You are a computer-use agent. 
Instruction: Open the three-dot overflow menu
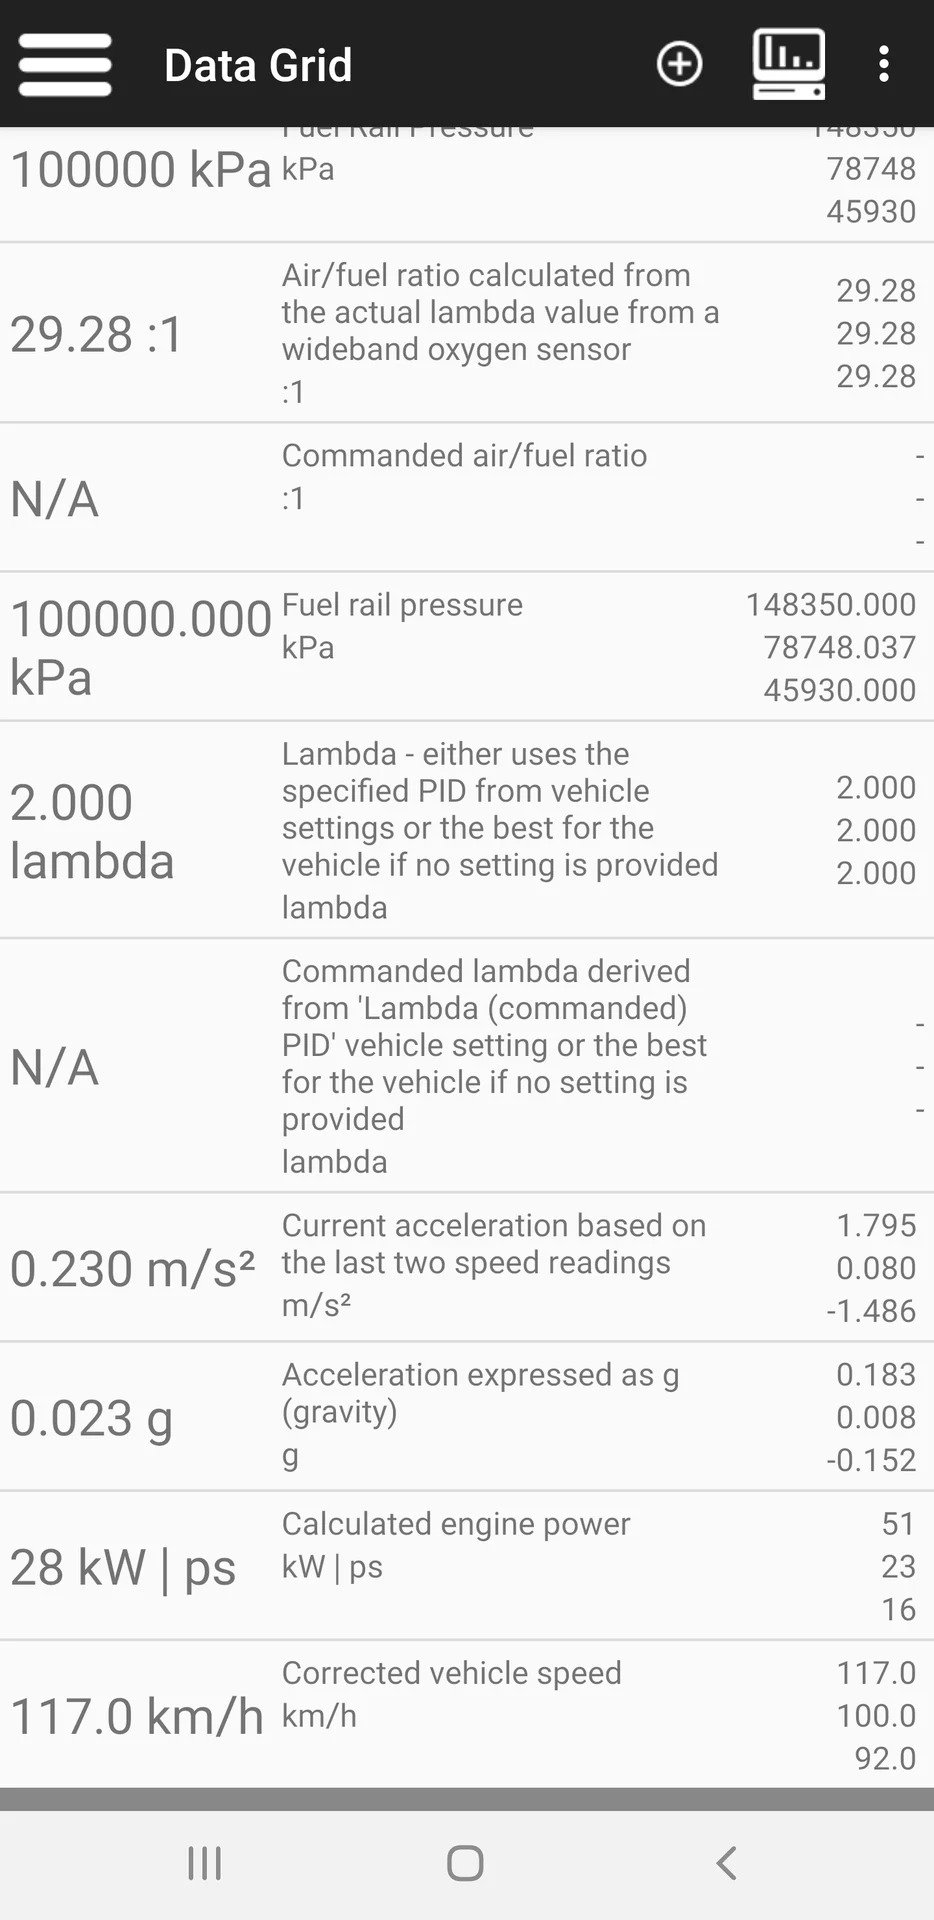883,64
